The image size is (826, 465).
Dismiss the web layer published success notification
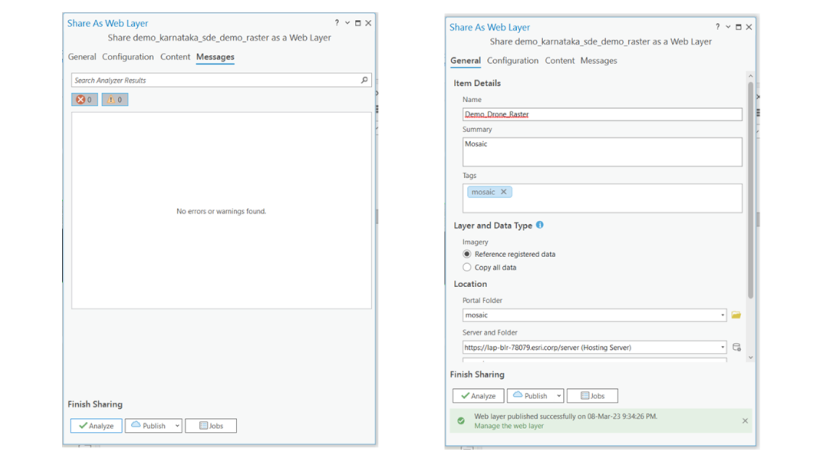pos(745,421)
